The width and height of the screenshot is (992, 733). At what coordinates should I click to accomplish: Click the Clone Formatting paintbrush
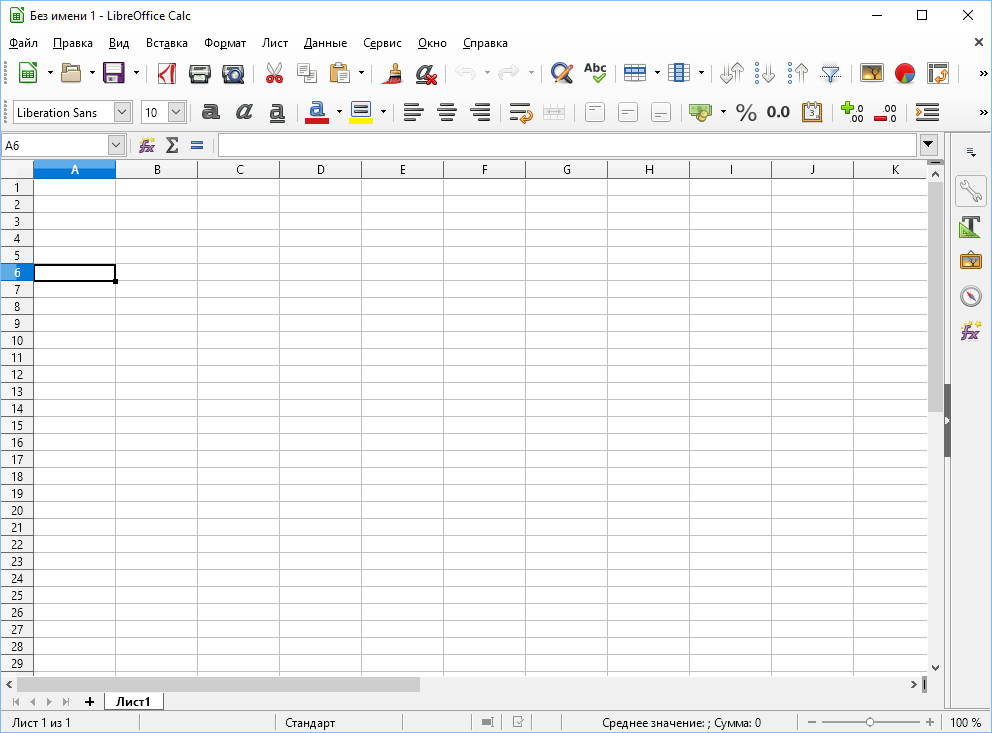[393, 73]
